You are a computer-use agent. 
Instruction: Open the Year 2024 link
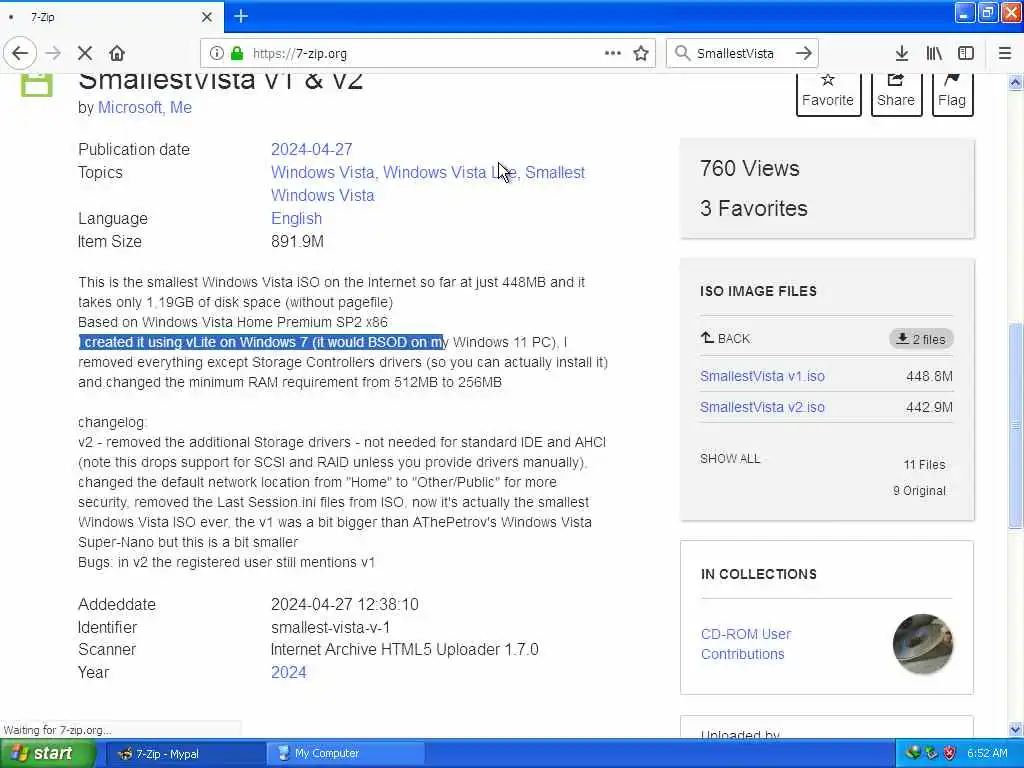(289, 673)
